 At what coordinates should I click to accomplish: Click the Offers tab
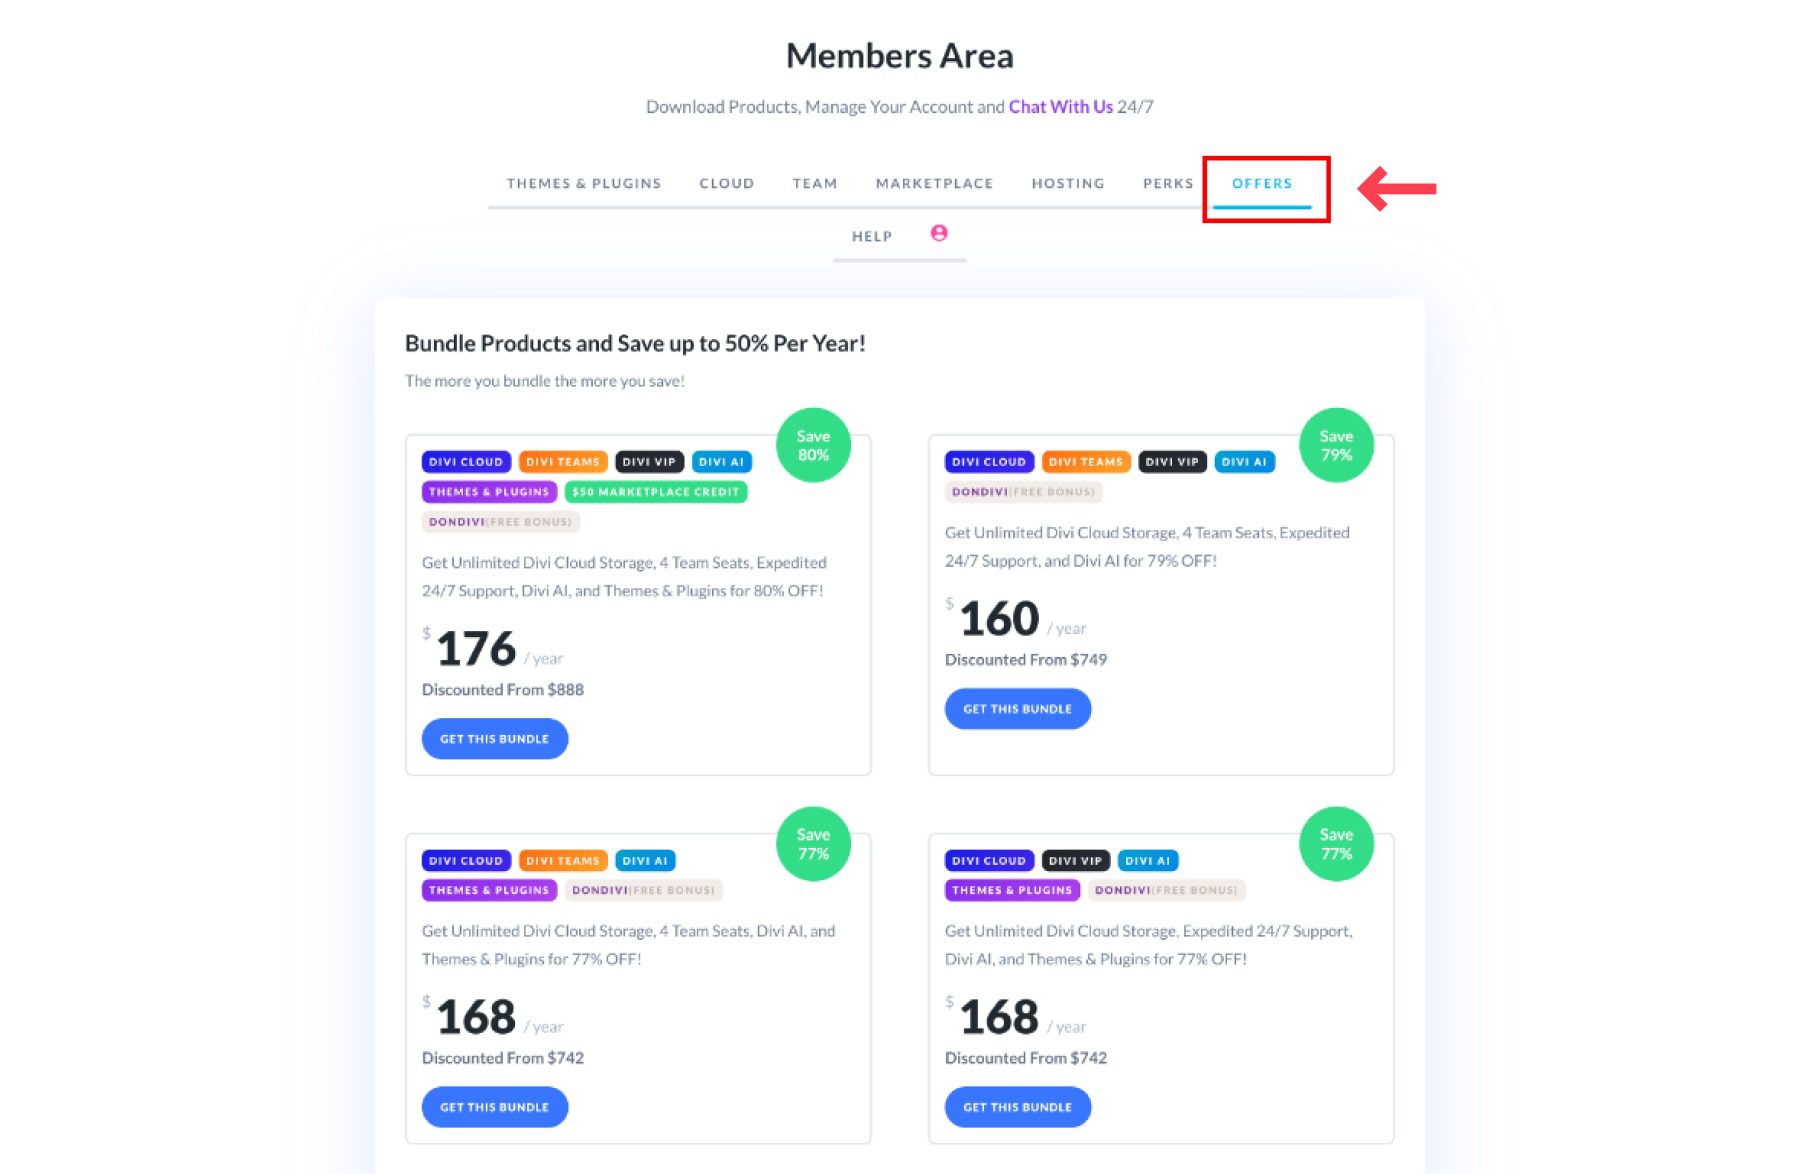(x=1261, y=184)
